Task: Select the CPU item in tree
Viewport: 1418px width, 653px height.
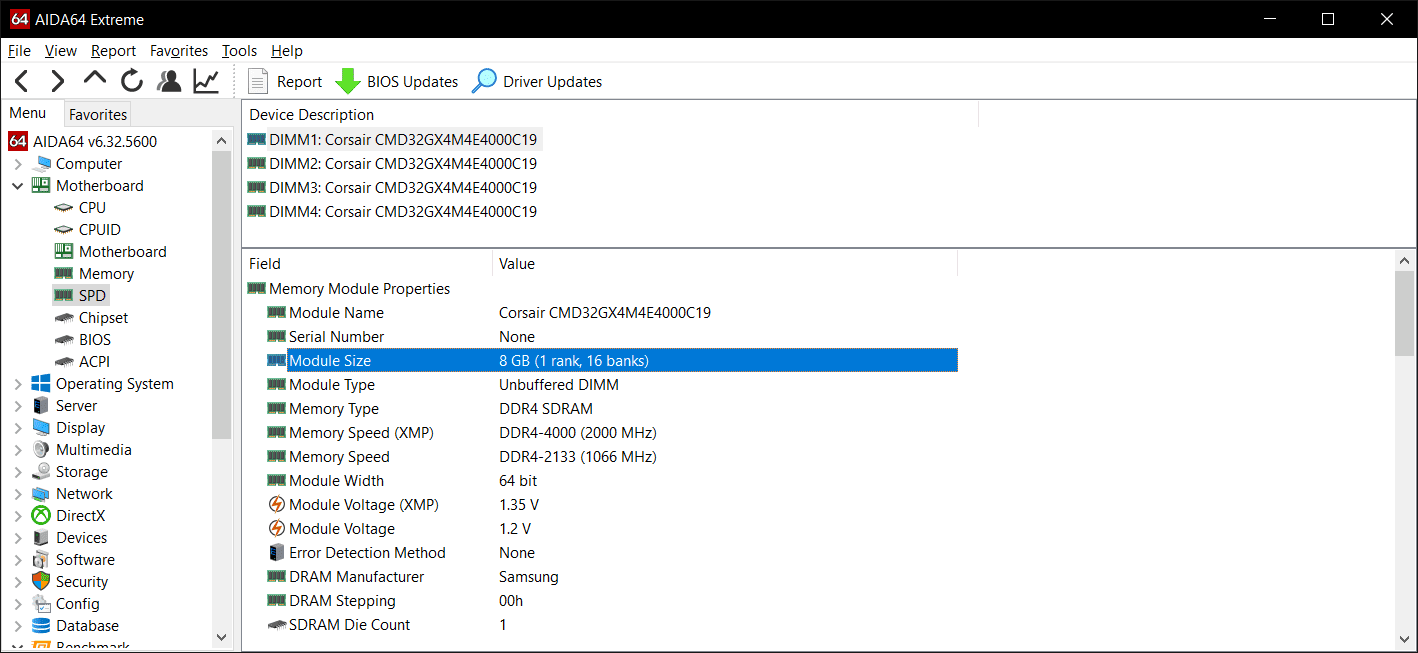Action: [92, 208]
